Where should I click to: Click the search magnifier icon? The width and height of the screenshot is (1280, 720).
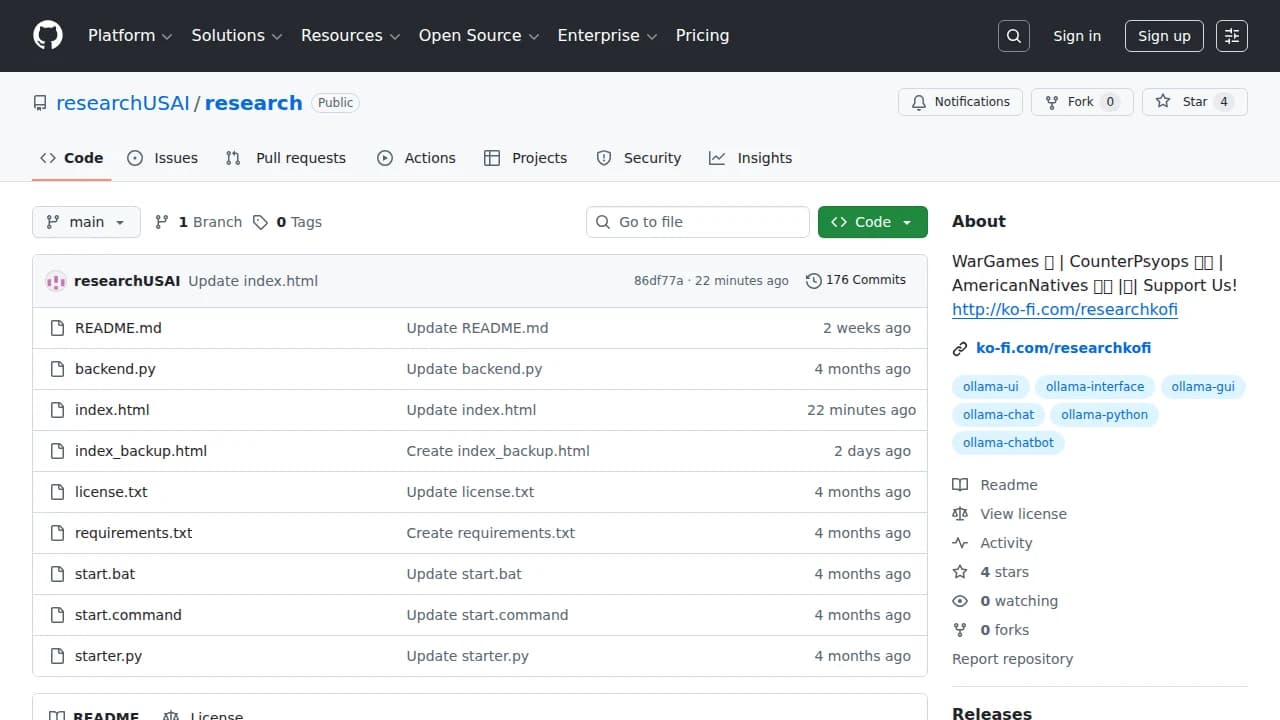click(x=1013, y=36)
